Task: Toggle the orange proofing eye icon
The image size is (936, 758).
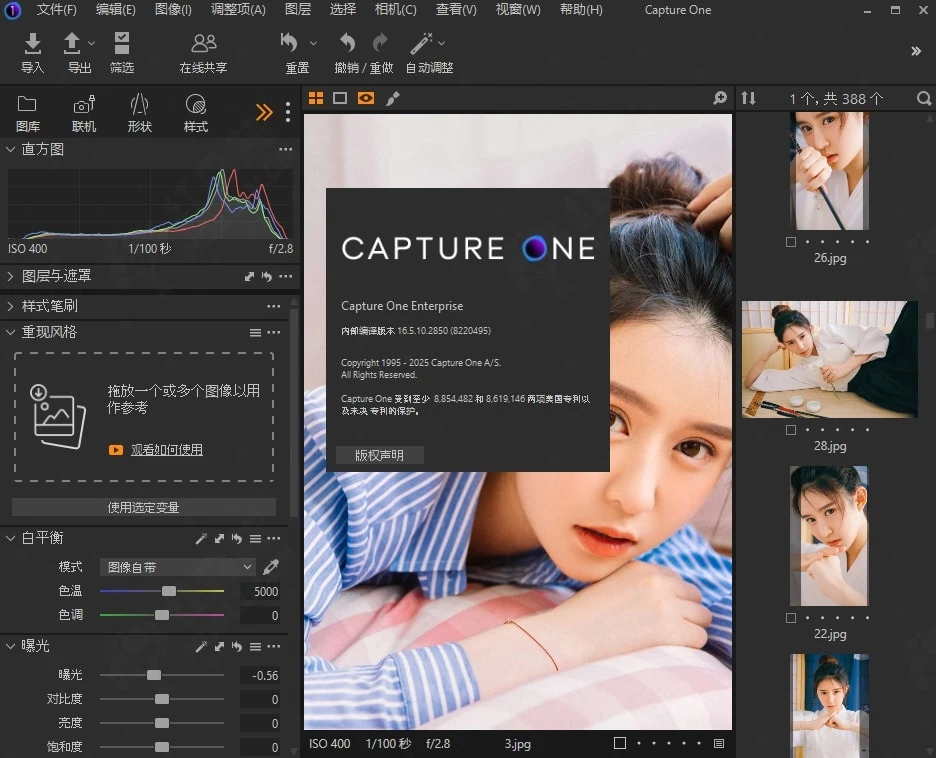Action: coord(366,98)
